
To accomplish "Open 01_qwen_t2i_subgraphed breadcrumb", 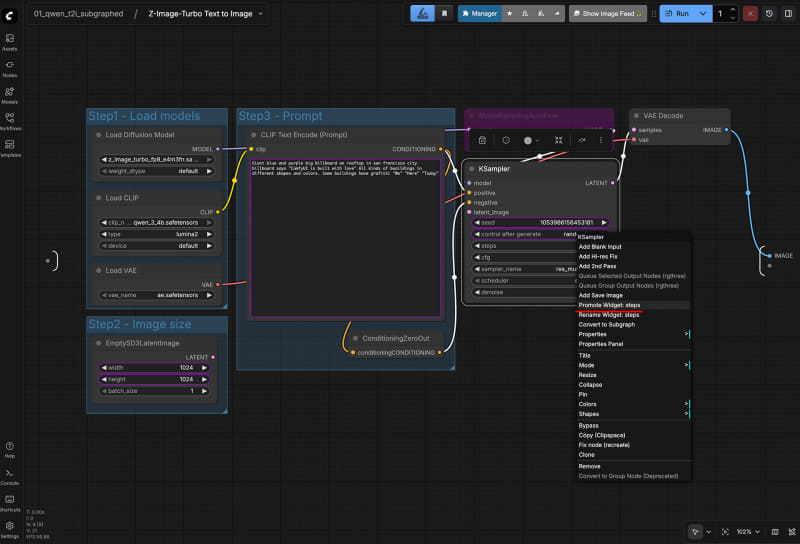I will coord(78,14).
